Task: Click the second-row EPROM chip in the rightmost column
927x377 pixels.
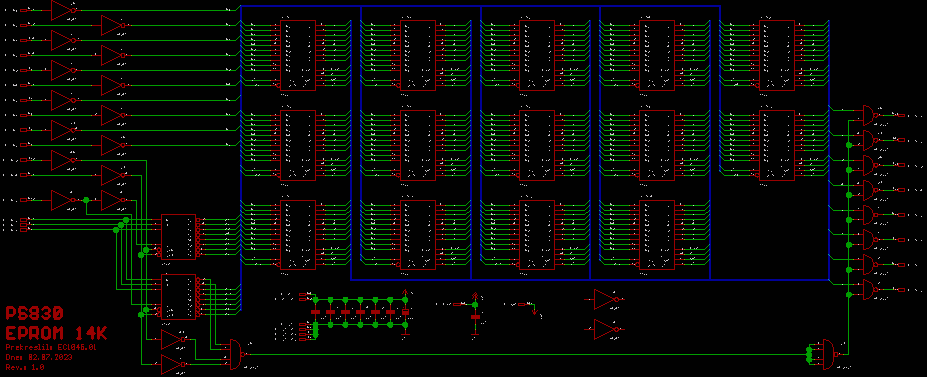Action: tap(777, 145)
